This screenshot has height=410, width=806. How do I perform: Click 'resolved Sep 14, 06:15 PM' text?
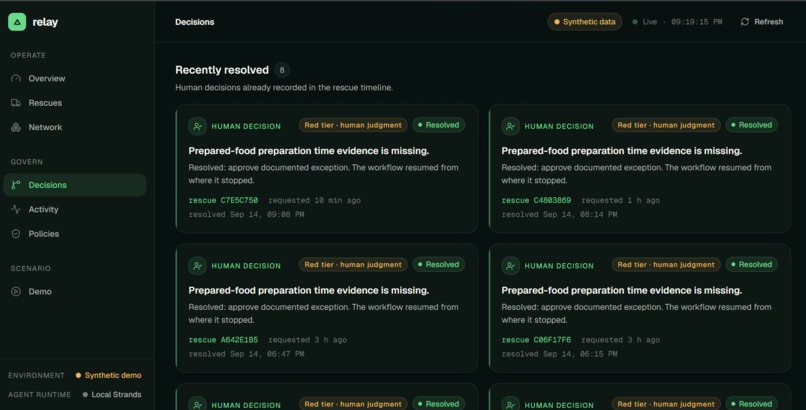(x=559, y=354)
